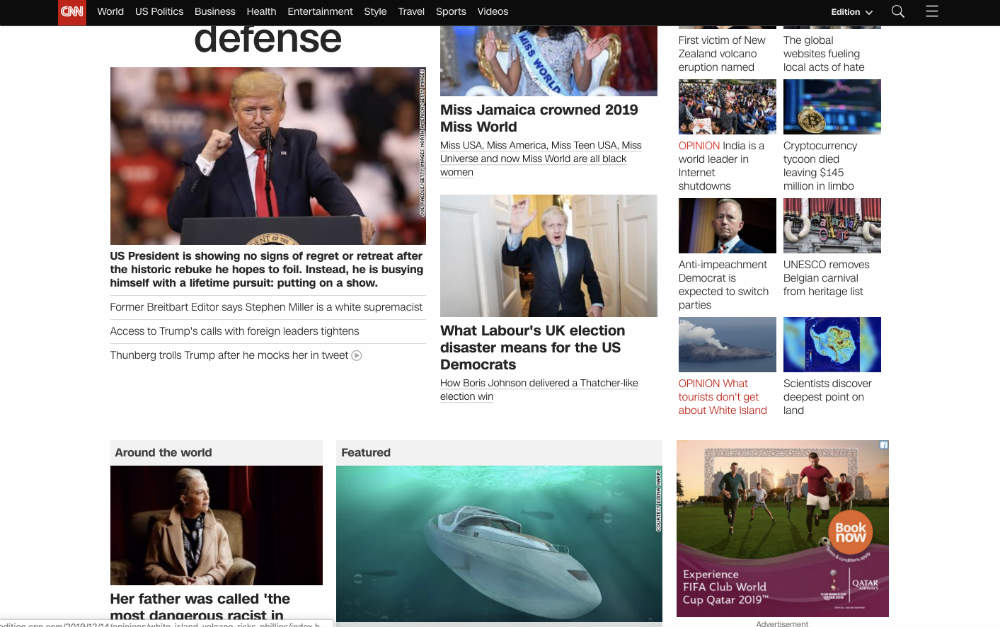Click the Miss World photo thumbnail
Screen dimensions: 1000x627
548,61
